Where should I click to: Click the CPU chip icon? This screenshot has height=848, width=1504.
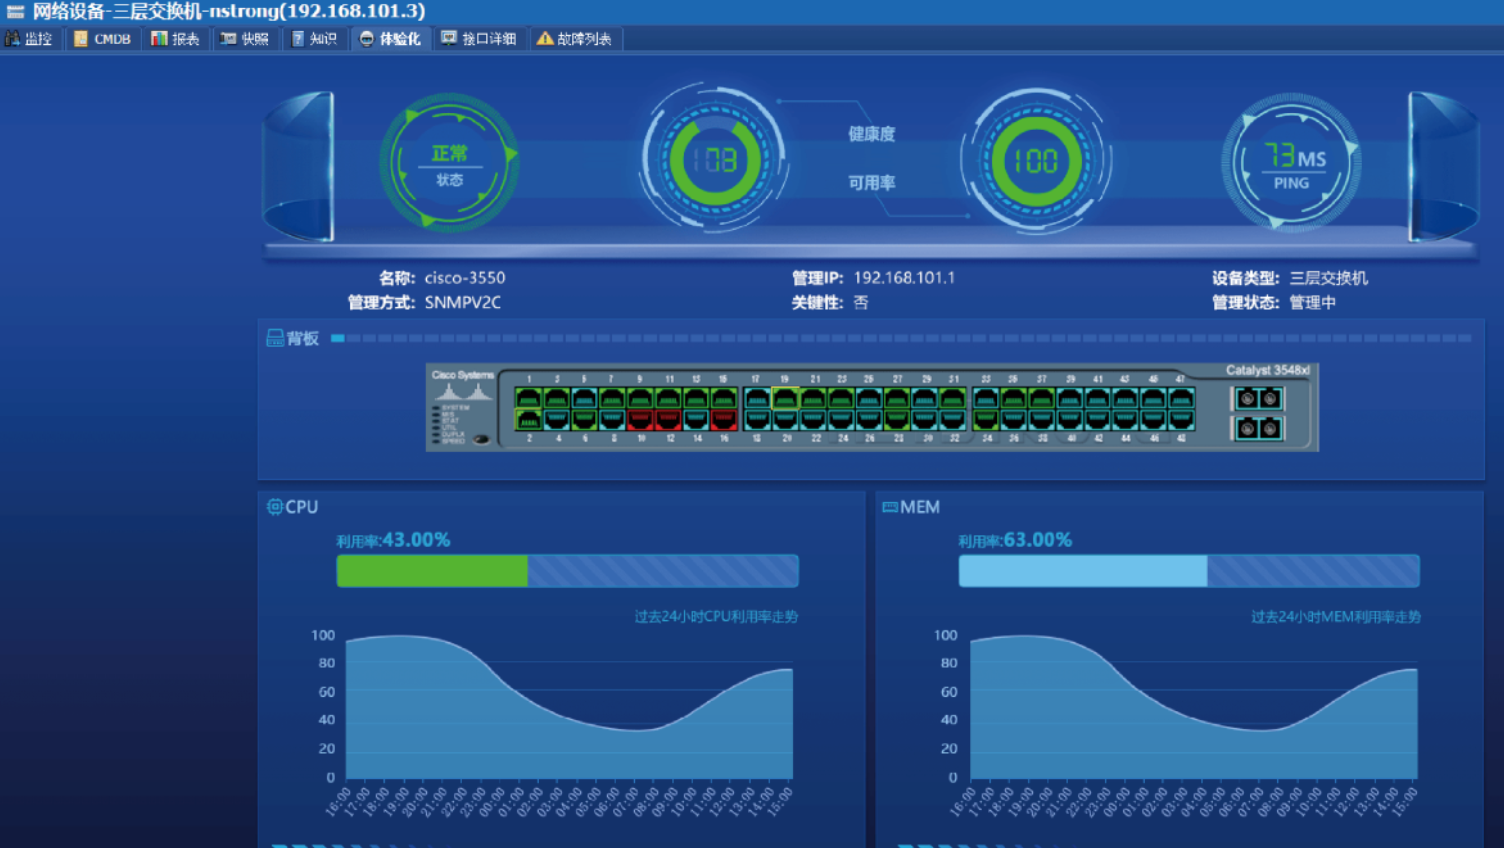click(274, 507)
